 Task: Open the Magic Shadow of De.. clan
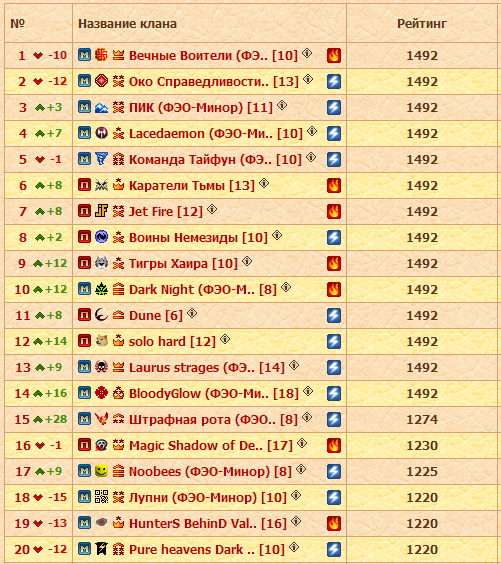click(211, 446)
